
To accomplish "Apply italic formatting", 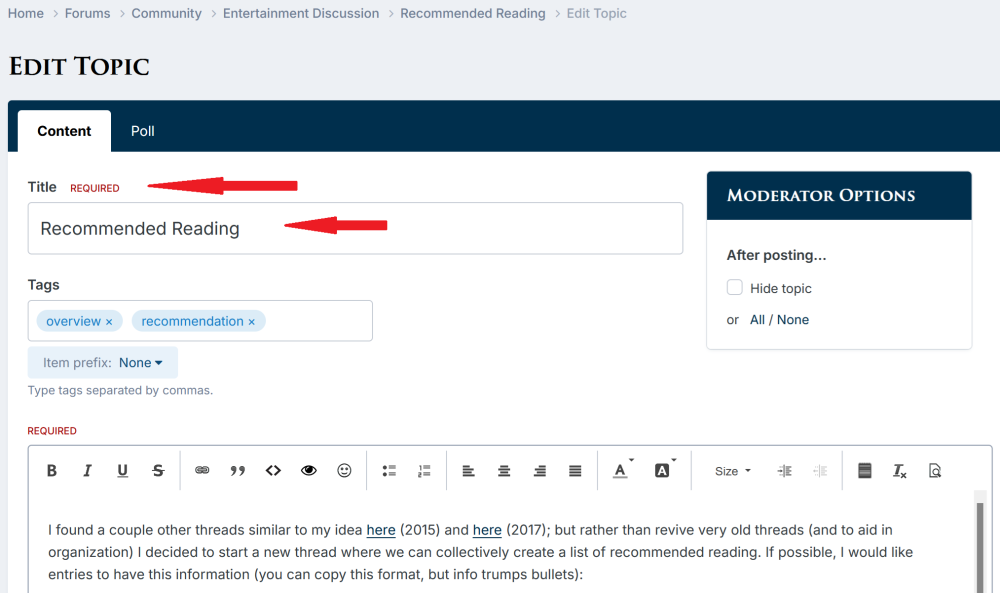I will pos(87,471).
